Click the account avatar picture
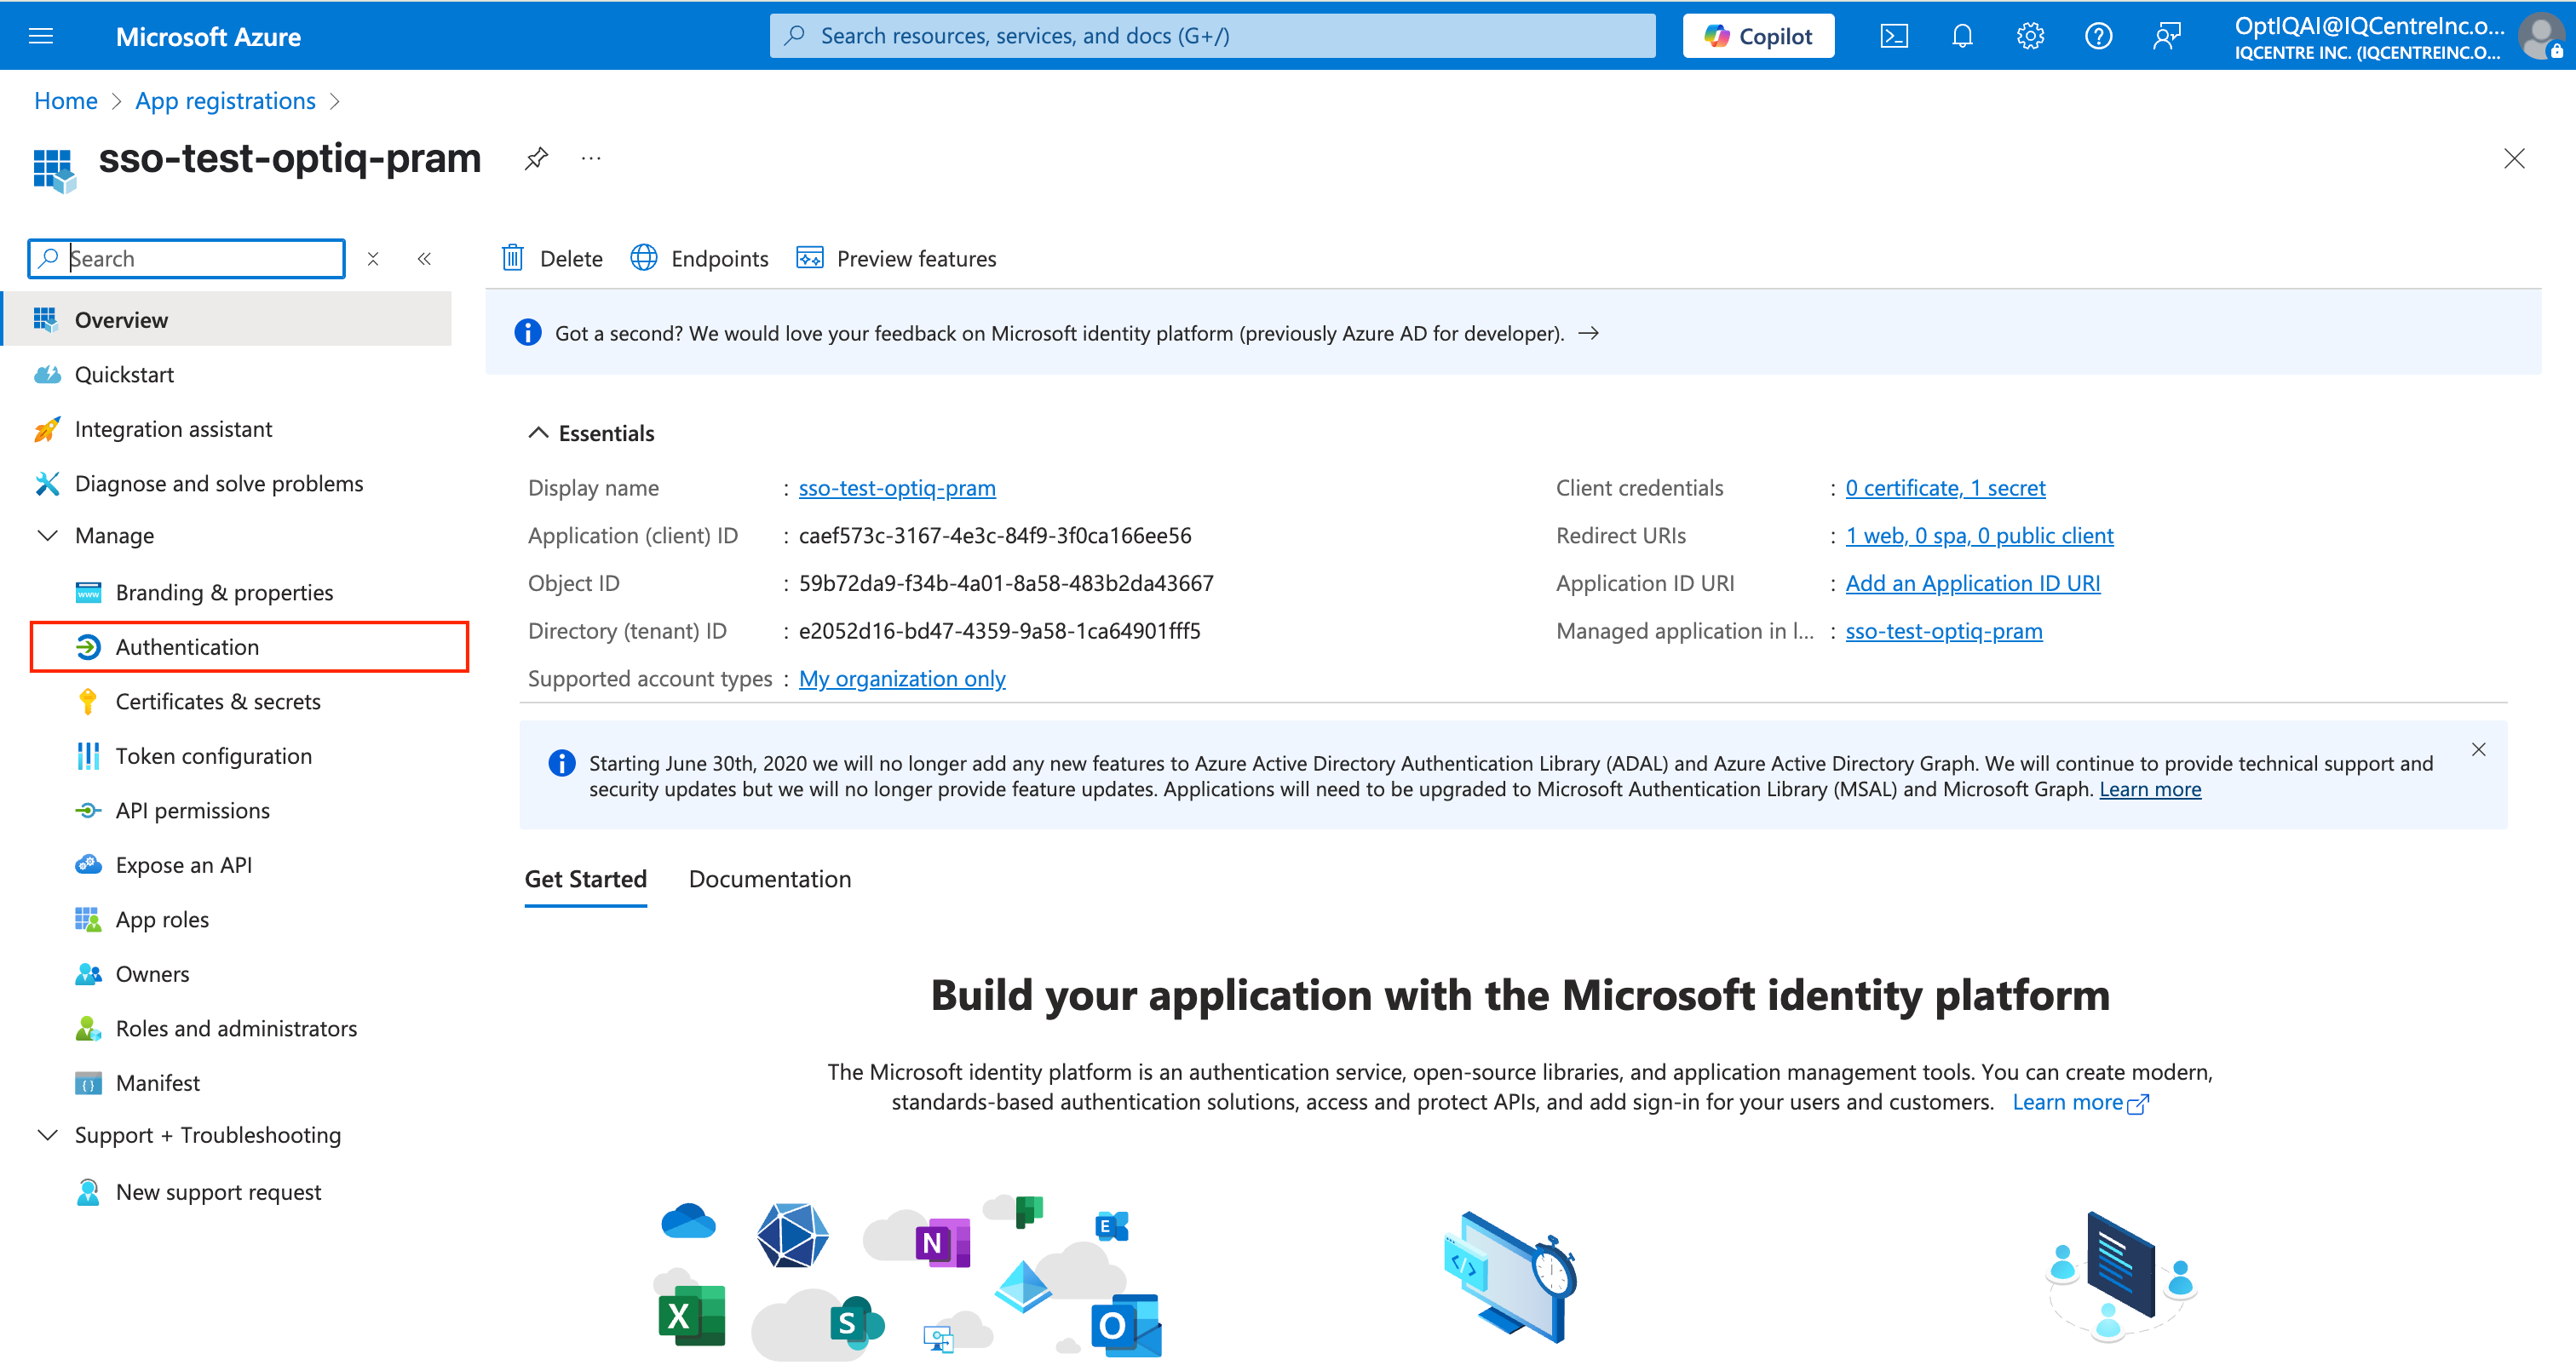 [2540, 37]
